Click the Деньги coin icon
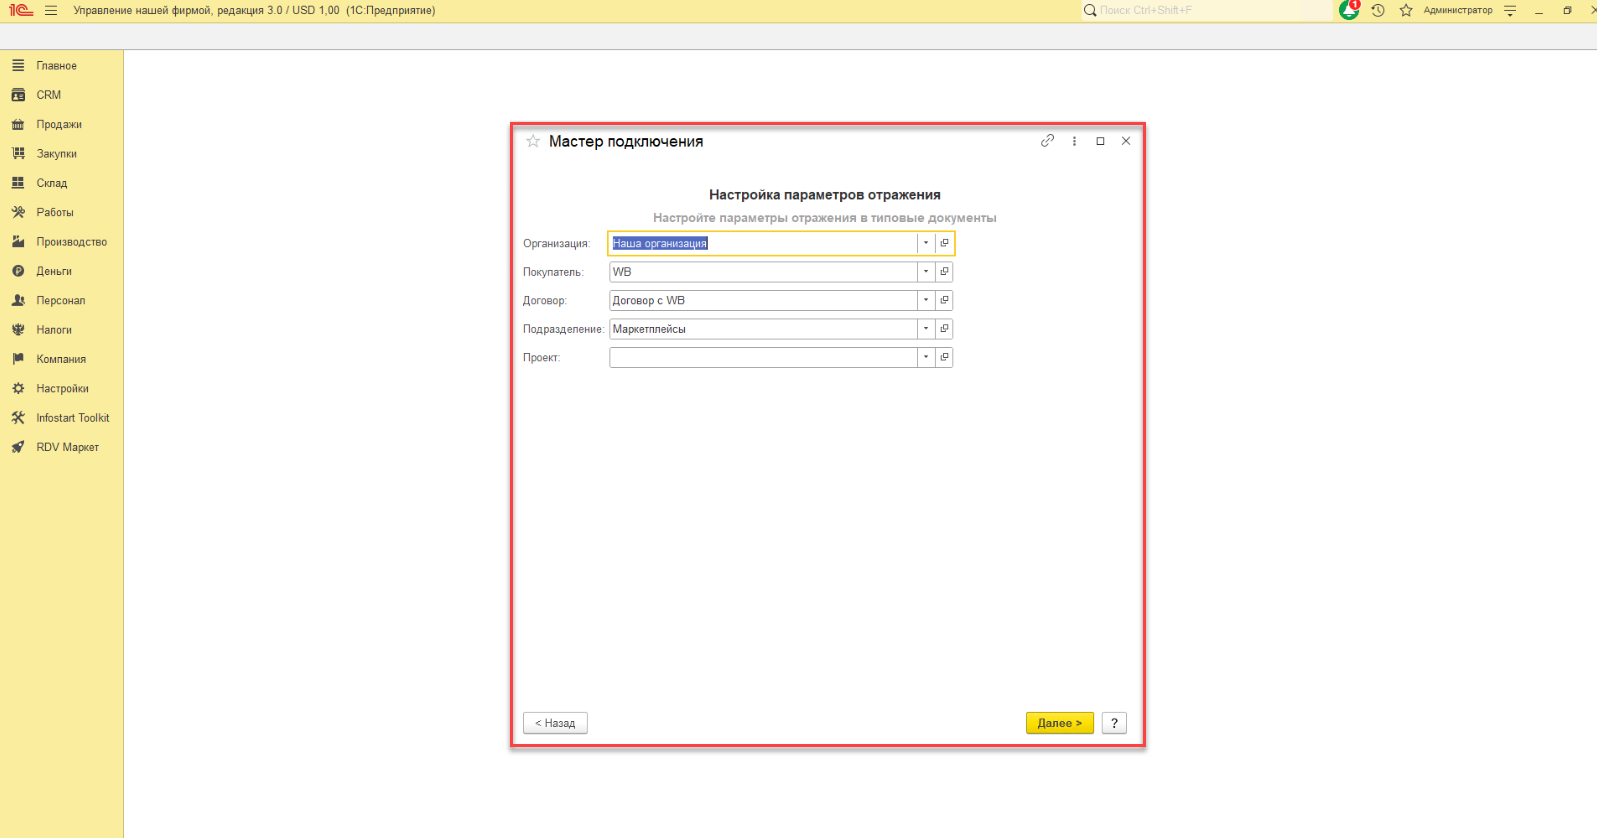This screenshot has height=838, width=1597. tap(18, 271)
